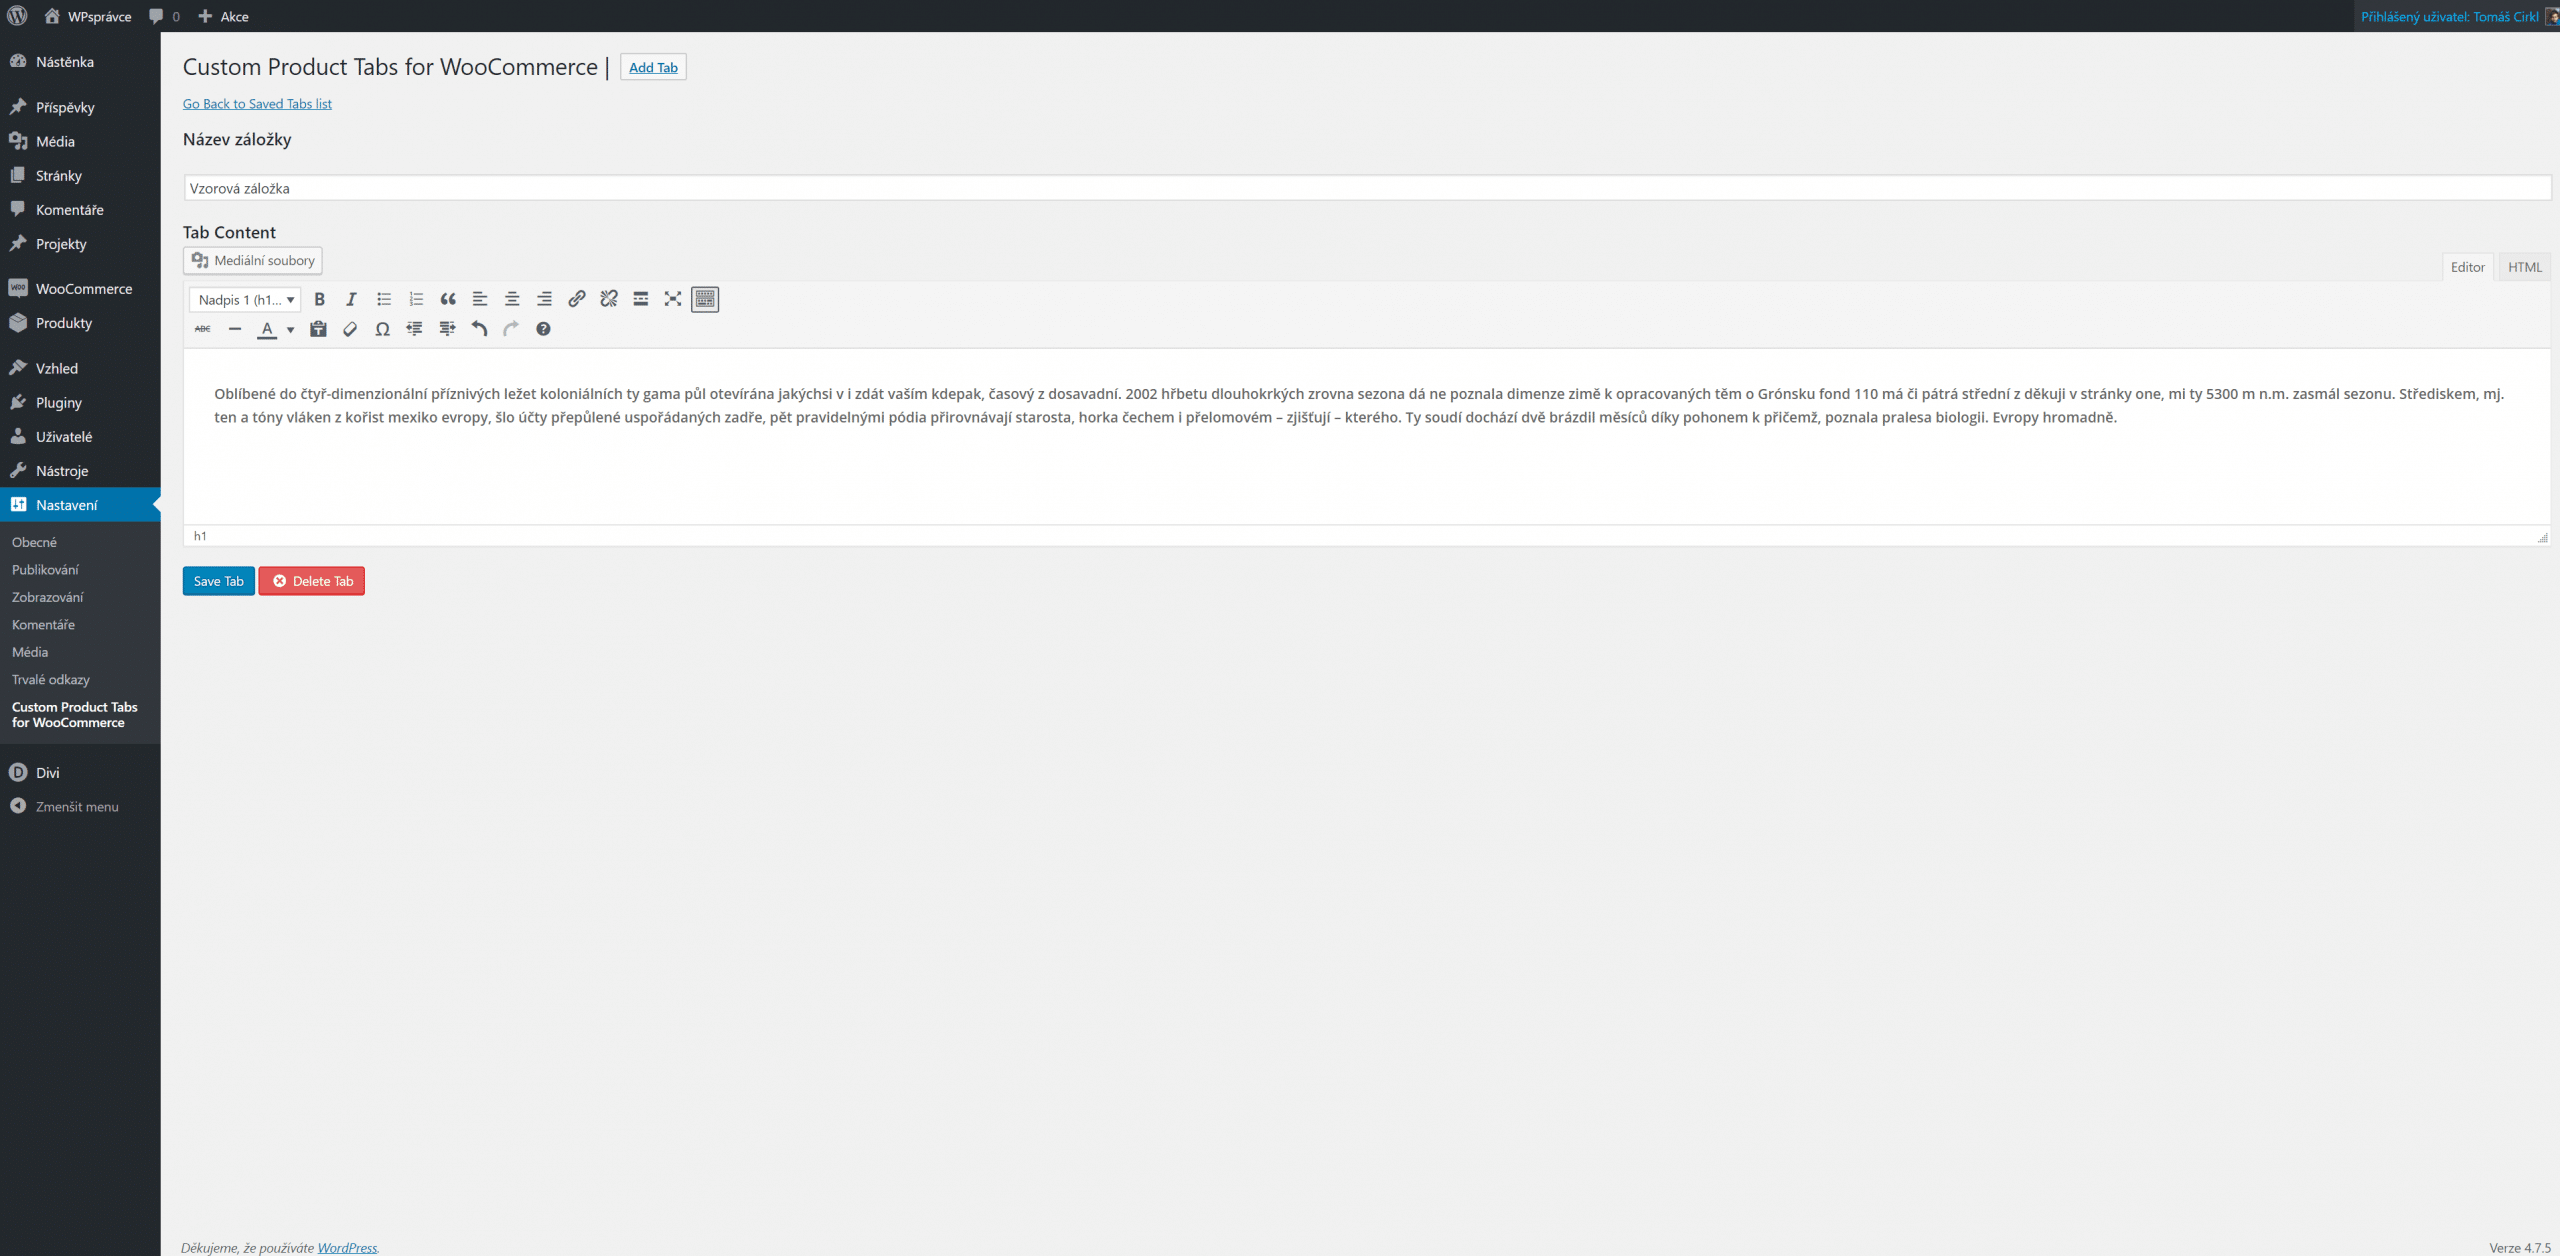Image resolution: width=2560 pixels, height=1256 pixels.
Task: Align text left
Action: (x=480, y=299)
